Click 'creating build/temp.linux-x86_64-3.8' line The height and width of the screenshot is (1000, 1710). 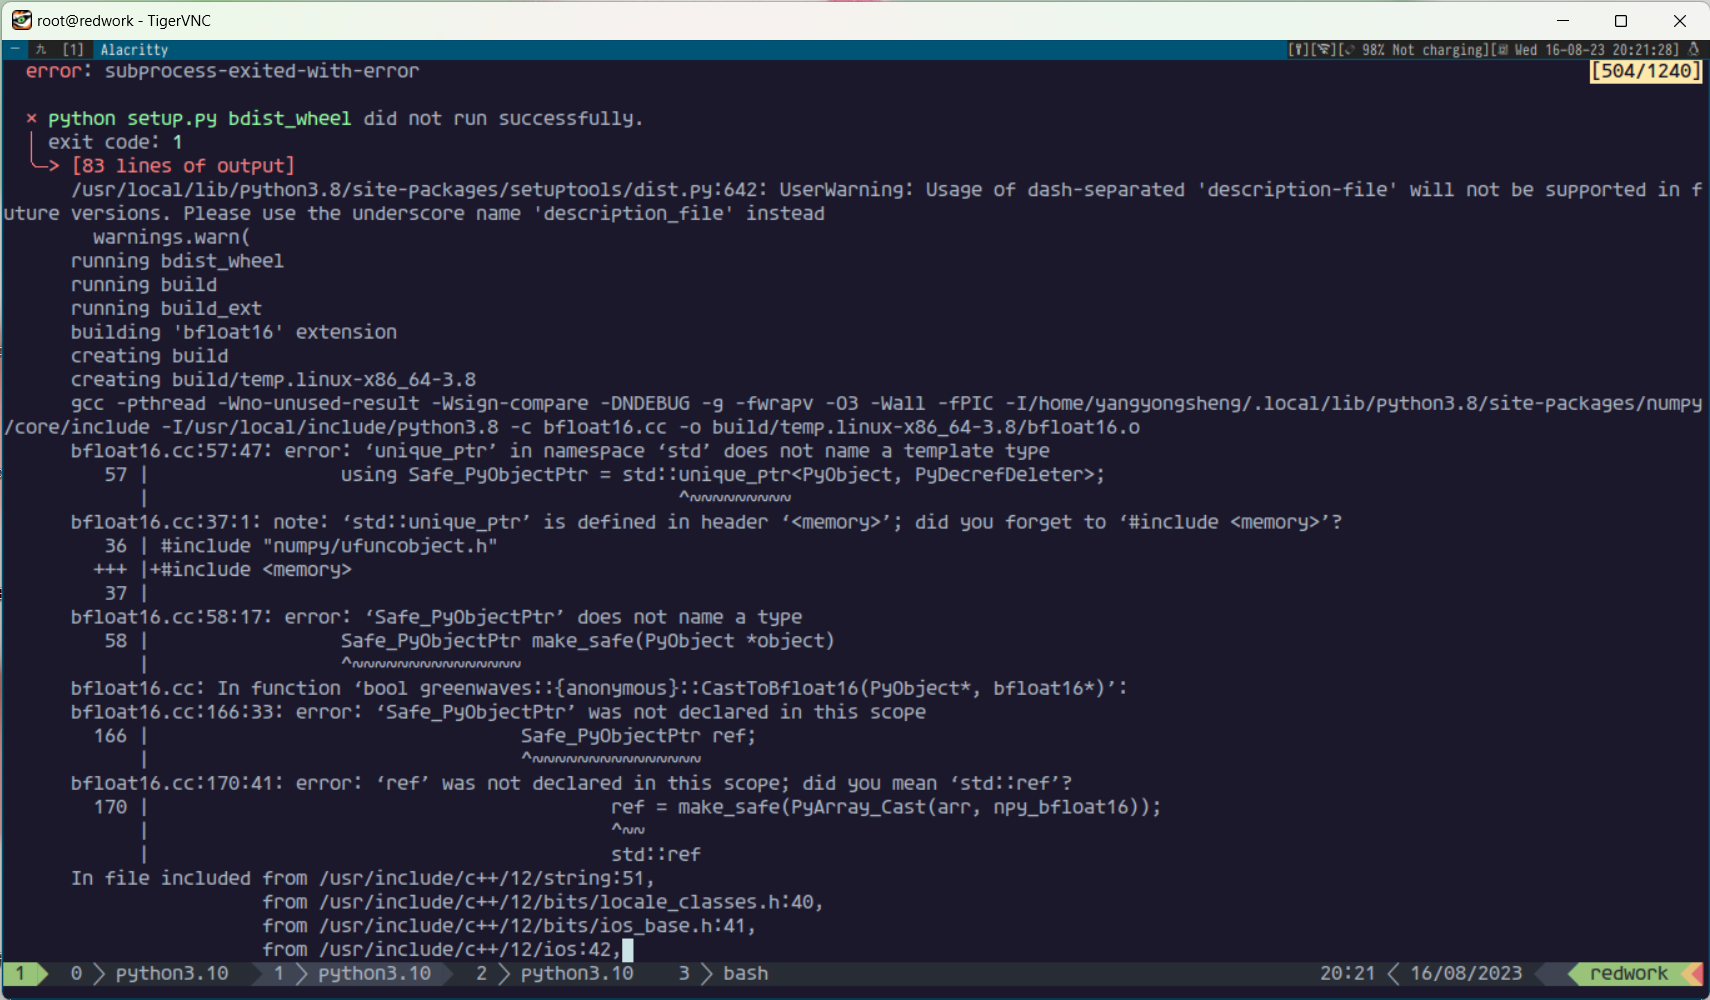[x=273, y=380]
